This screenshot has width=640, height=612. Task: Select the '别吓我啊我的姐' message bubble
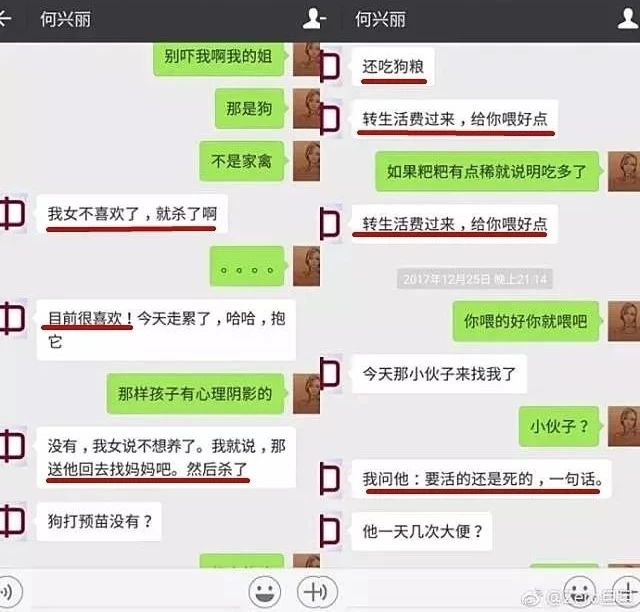pyautogui.click(x=219, y=58)
